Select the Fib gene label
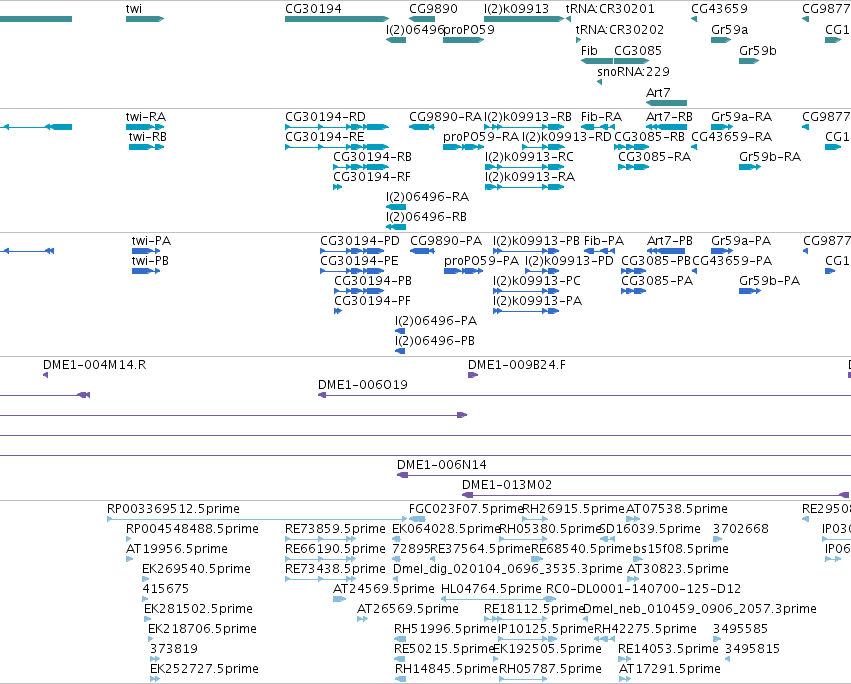This screenshot has width=851, height=684. coord(589,50)
